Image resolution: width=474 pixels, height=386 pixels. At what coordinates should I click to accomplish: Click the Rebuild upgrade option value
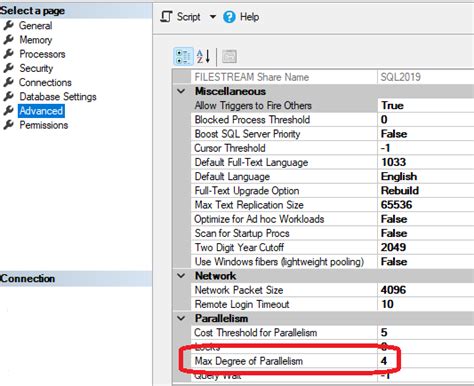pos(400,191)
